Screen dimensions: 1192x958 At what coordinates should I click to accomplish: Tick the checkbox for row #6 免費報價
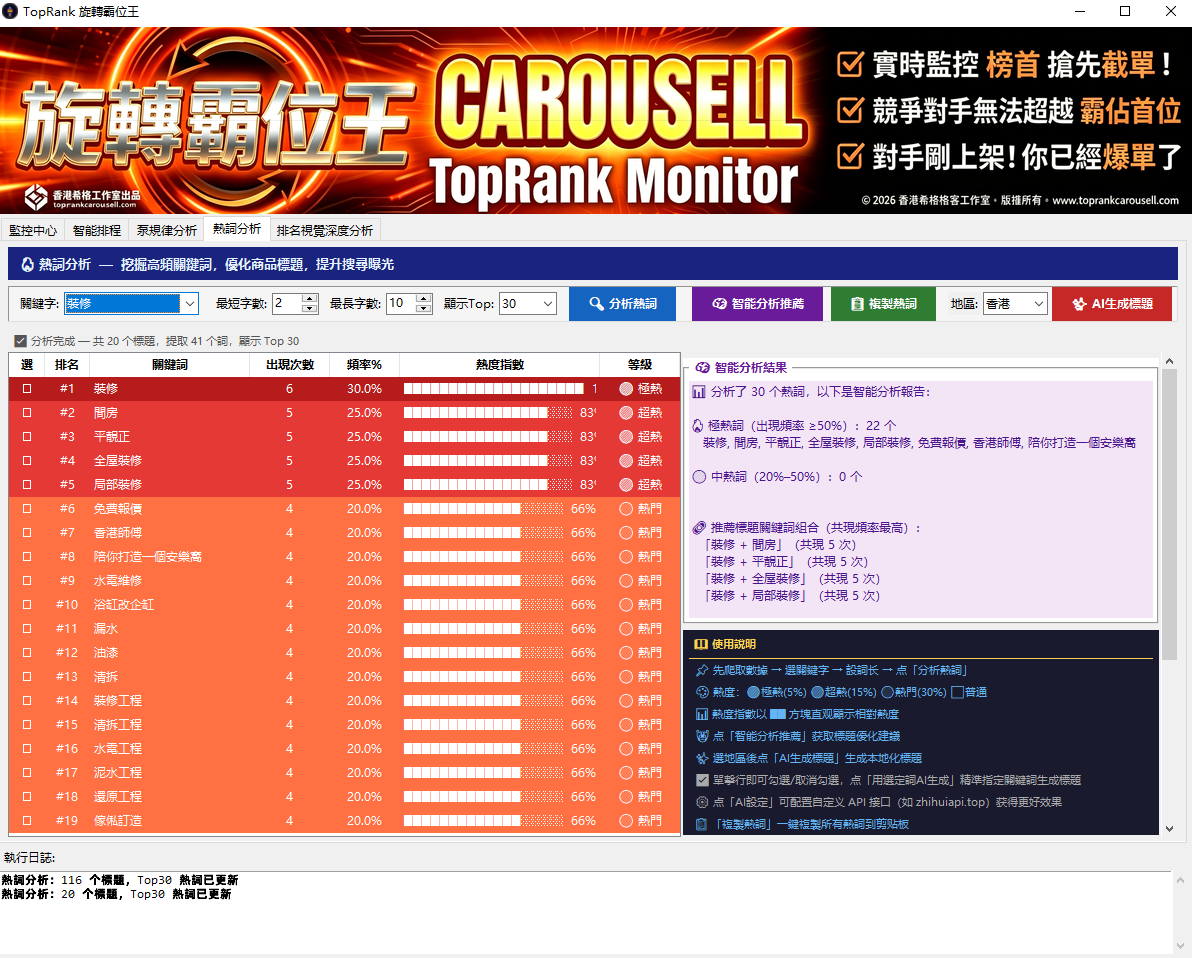27,509
